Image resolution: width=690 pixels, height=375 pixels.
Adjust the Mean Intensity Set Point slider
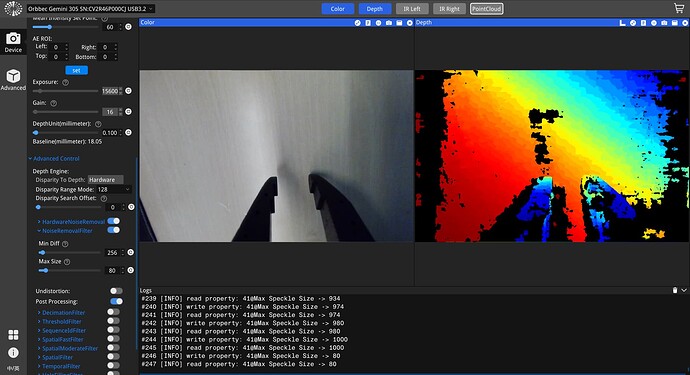[66, 27]
